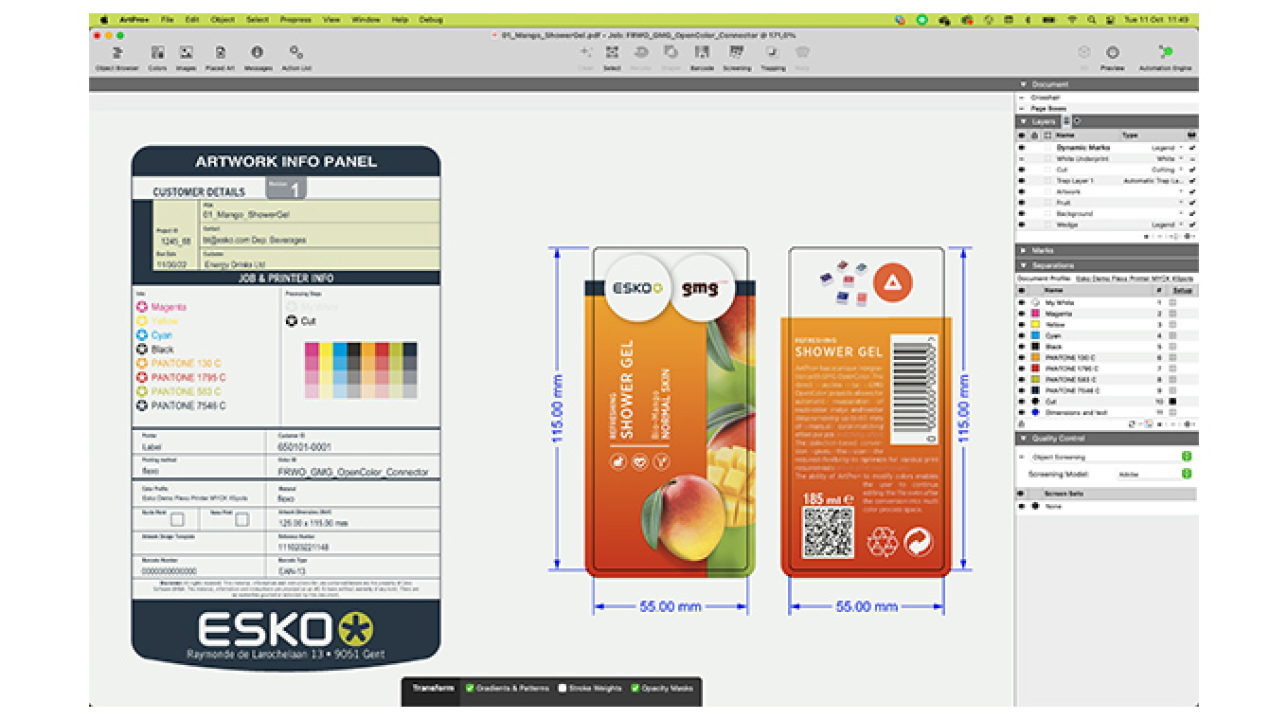This screenshot has width=1280, height=720.
Task: Click the PANTONE 130 C separation icon
Action: [x=1035, y=357]
